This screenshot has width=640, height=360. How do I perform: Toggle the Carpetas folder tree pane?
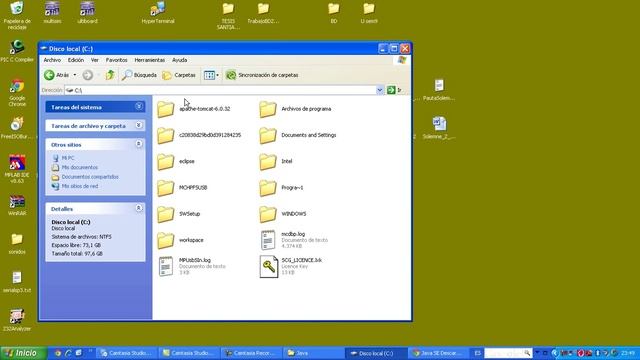click(x=179, y=75)
